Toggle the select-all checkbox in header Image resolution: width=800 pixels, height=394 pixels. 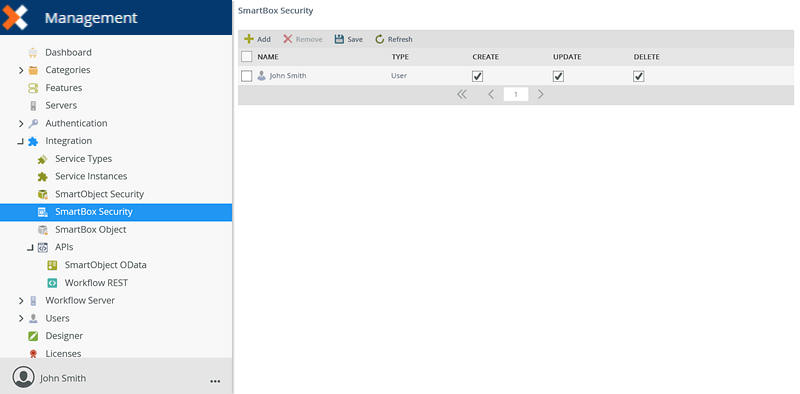(x=247, y=57)
